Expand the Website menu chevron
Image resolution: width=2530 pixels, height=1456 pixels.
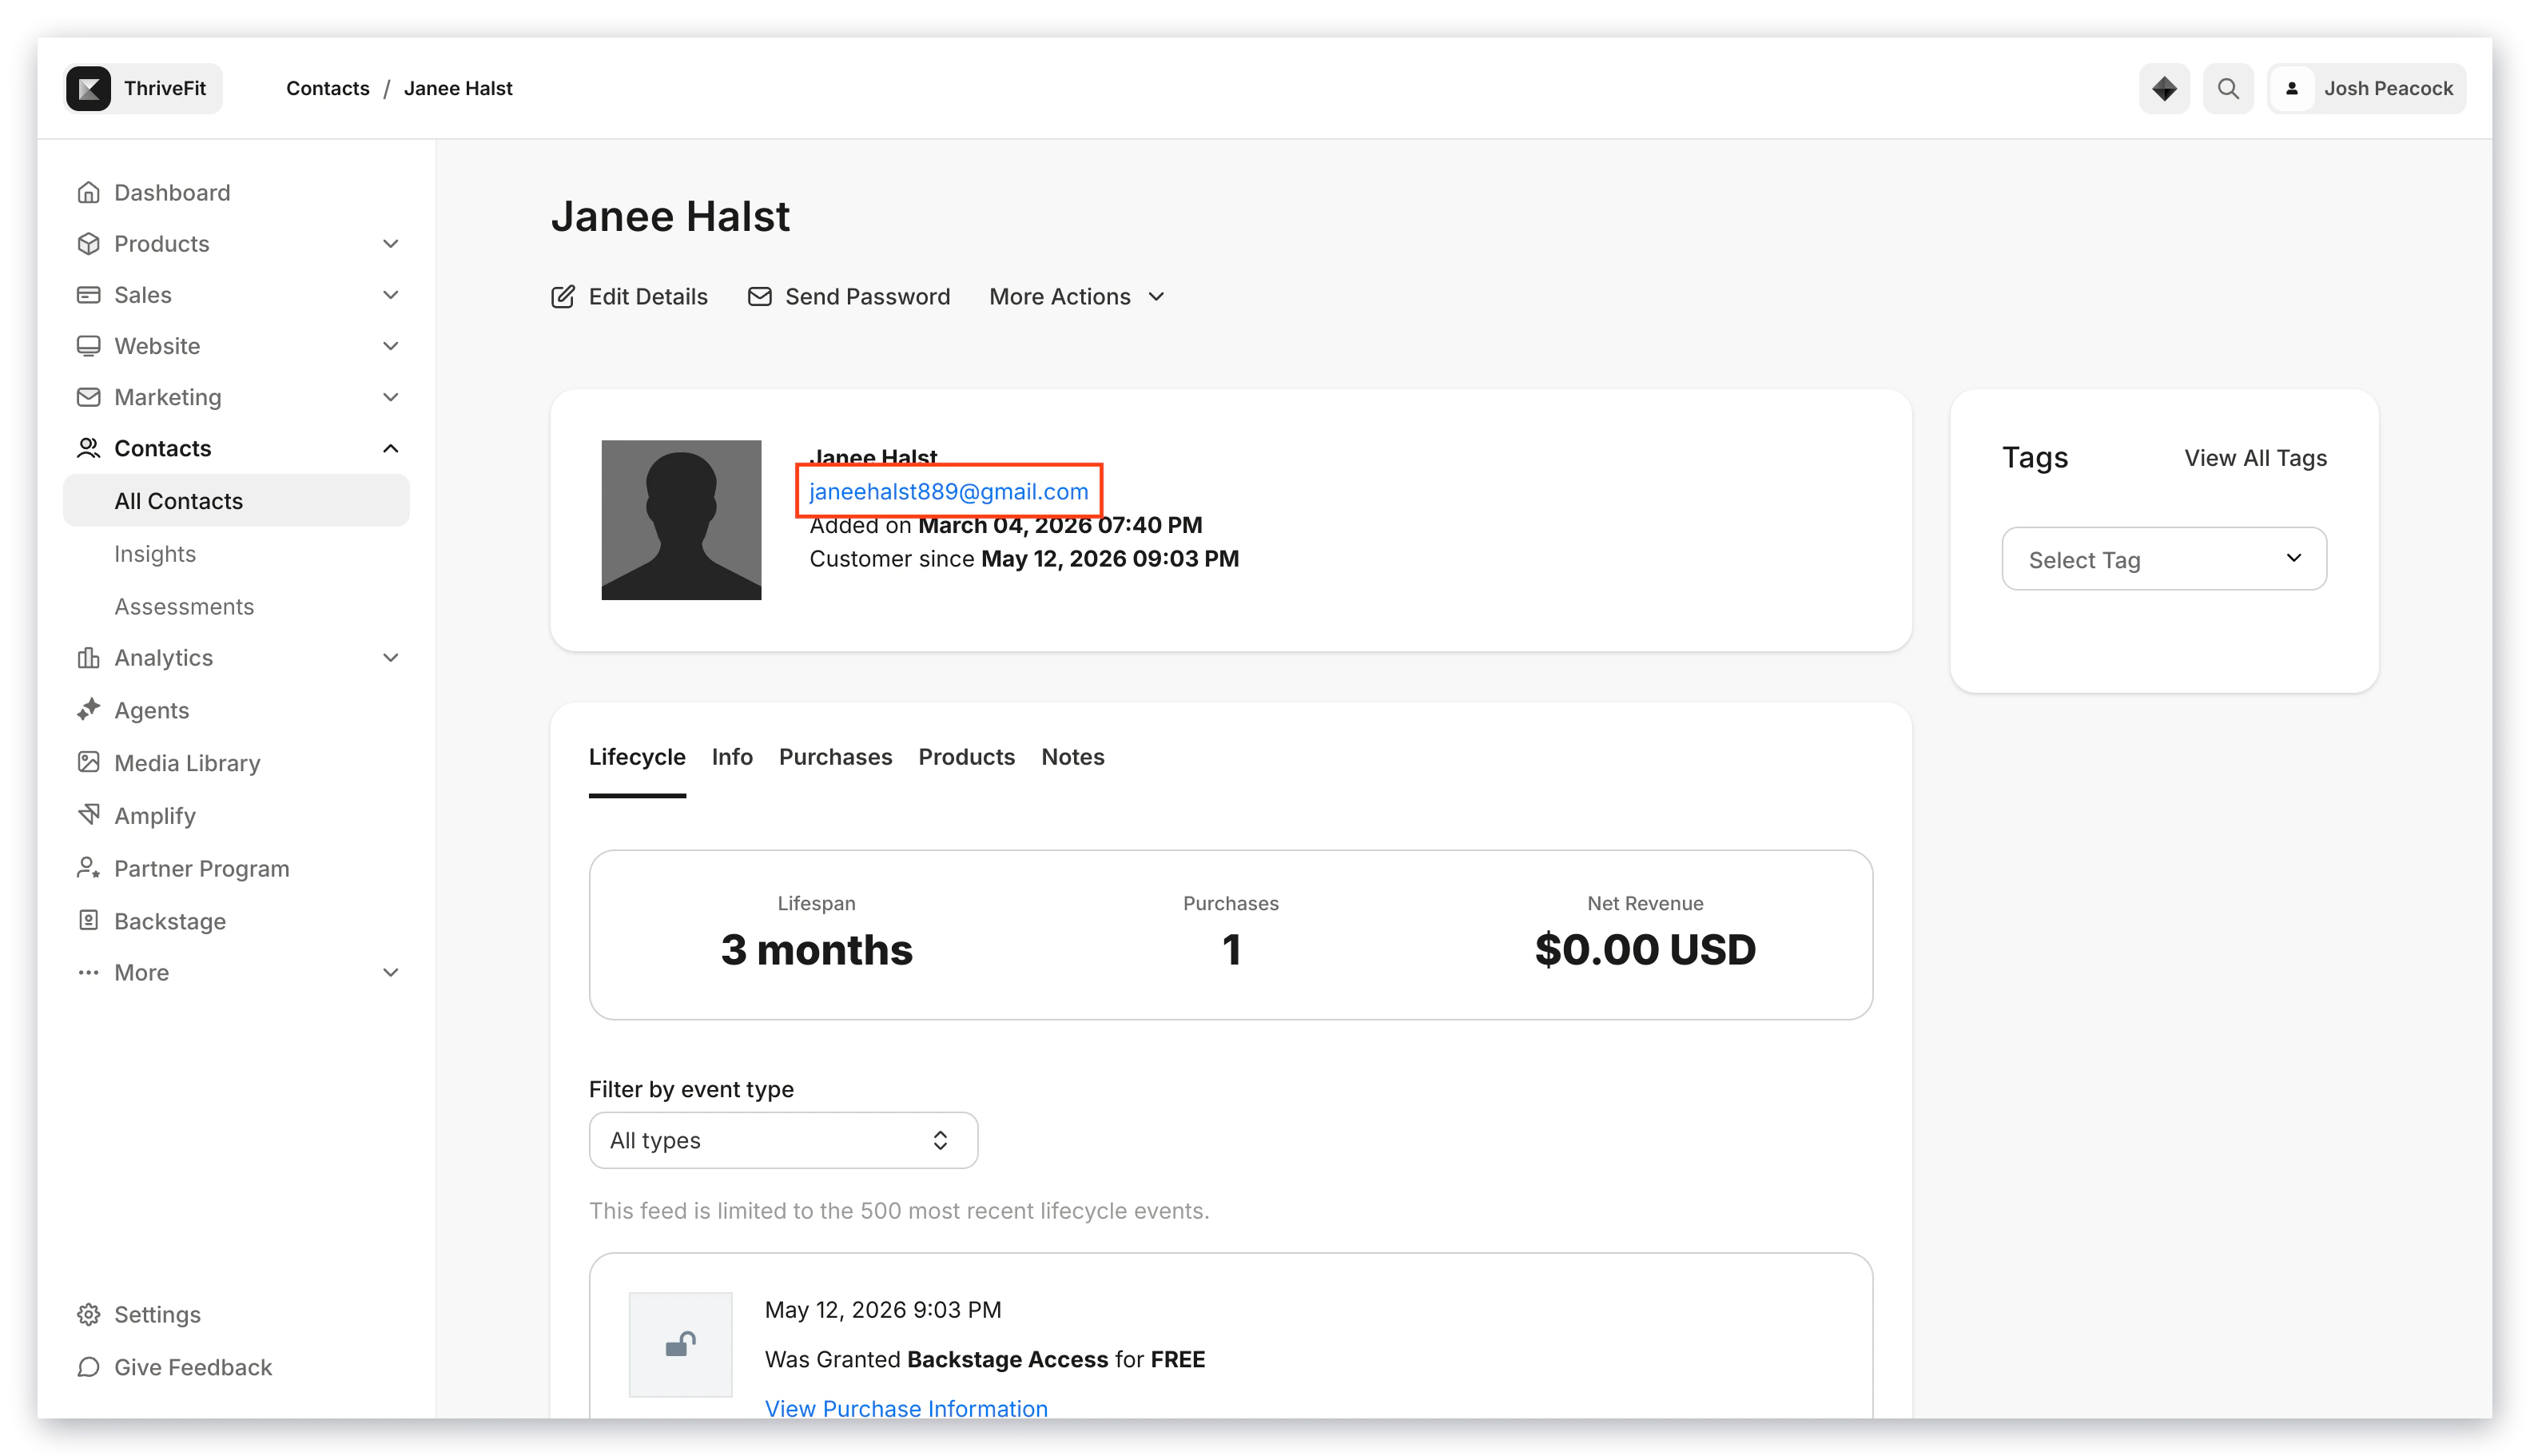coord(391,346)
